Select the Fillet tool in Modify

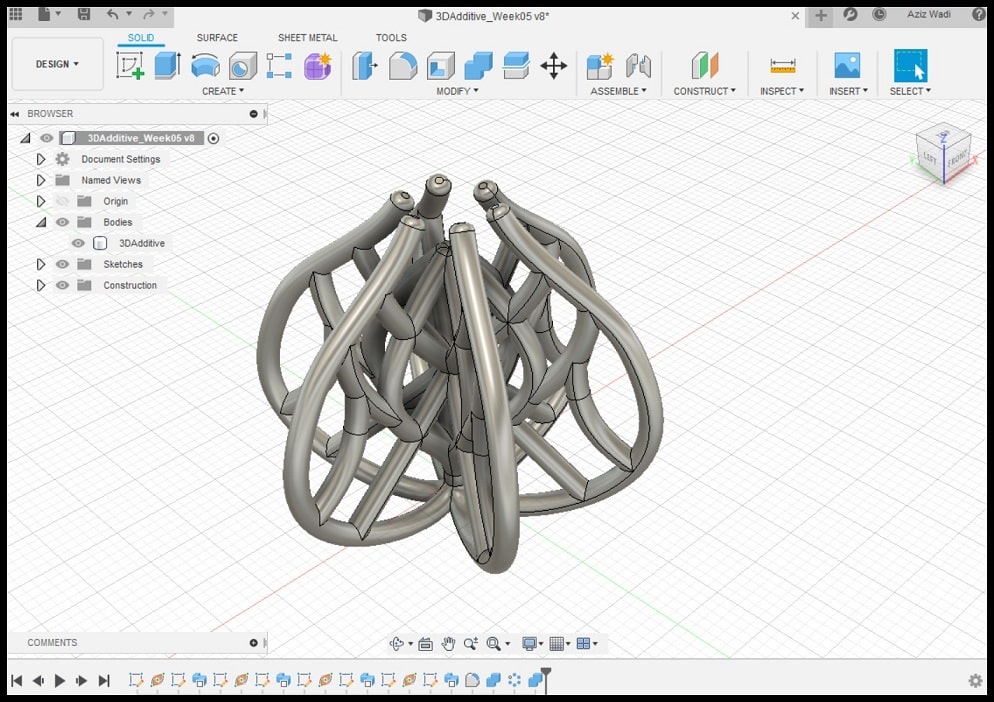[x=403, y=66]
